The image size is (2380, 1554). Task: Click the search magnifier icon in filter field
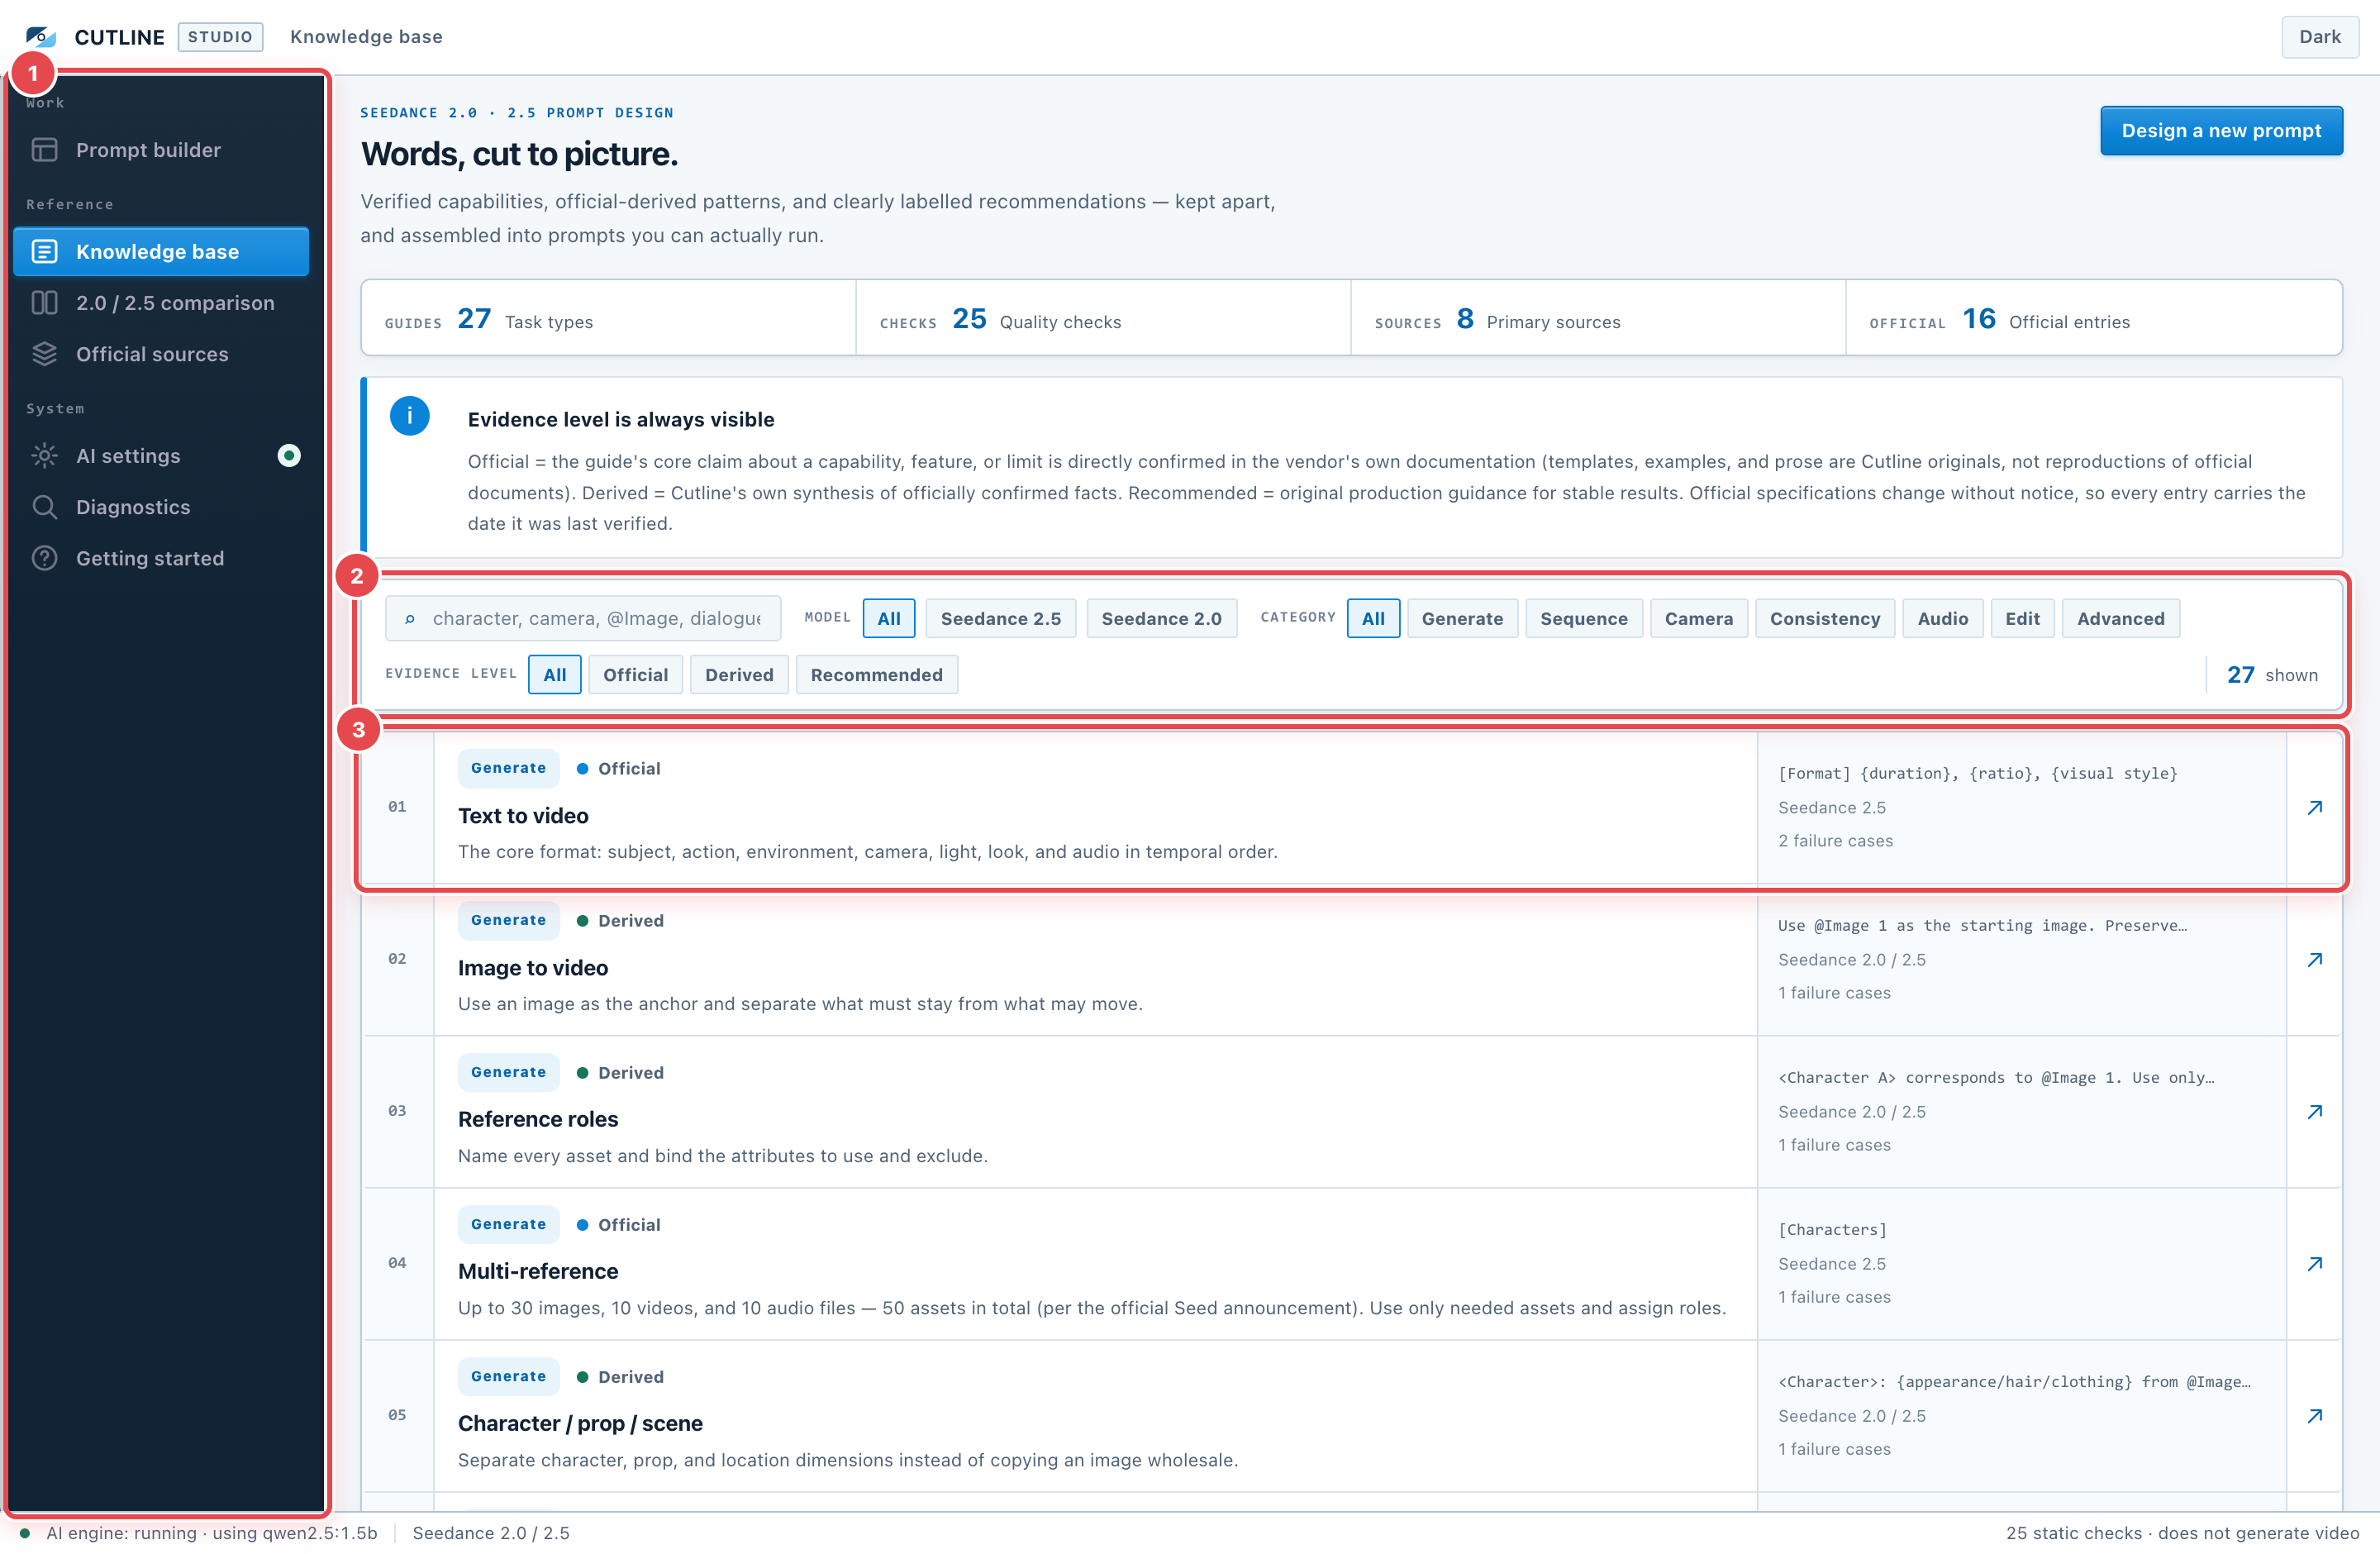410,619
